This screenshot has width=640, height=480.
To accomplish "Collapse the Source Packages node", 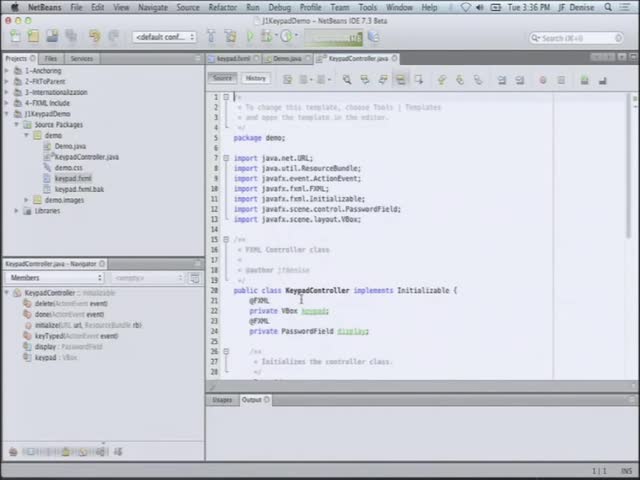I will pyautogui.click(x=17, y=124).
